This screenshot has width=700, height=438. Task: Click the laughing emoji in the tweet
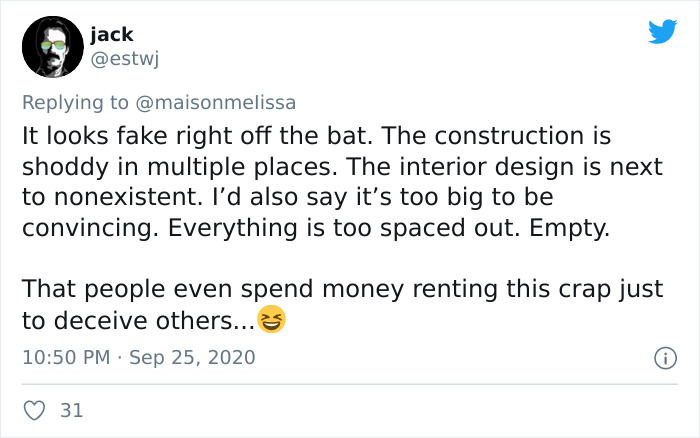[x=270, y=321]
